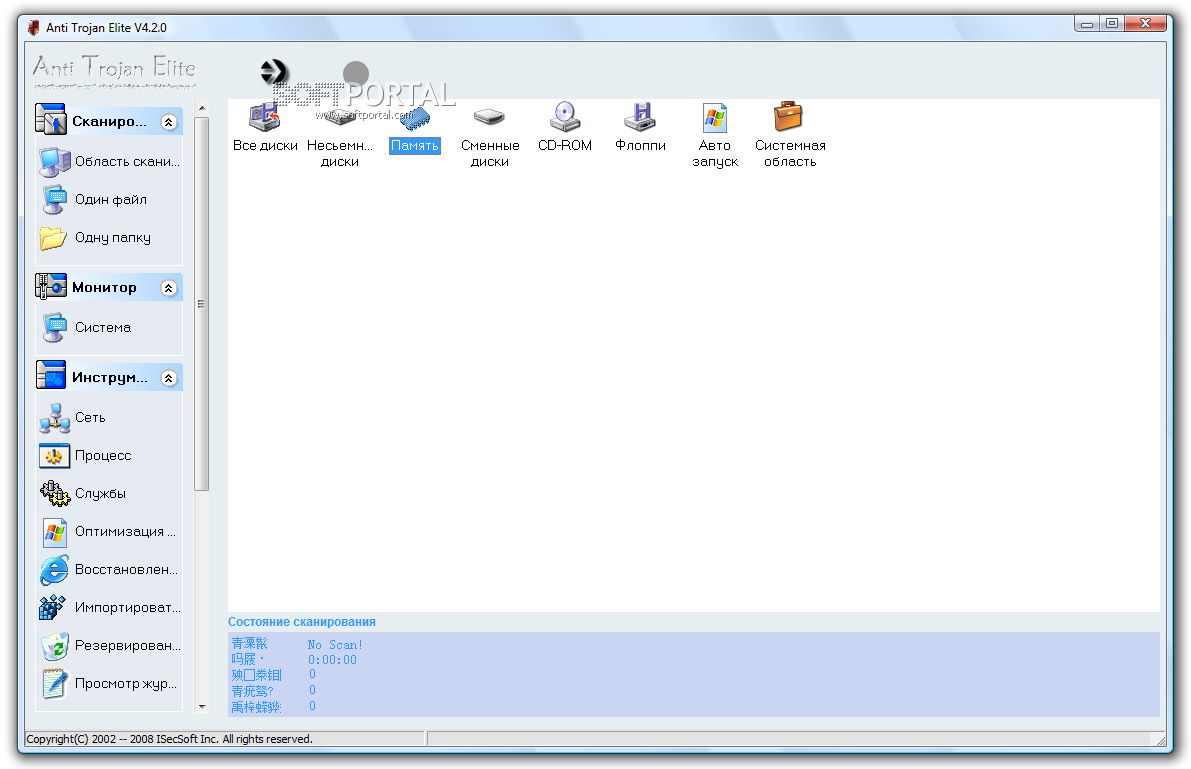
Task: Click the sidebar scrollbar thumb
Action: coord(202,304)
